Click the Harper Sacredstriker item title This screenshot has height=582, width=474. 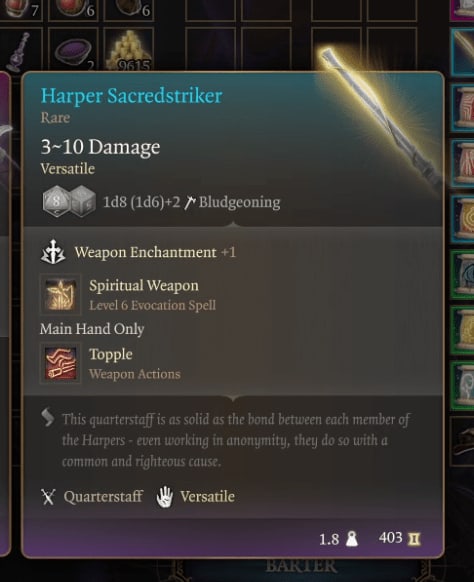click(131, 96)
